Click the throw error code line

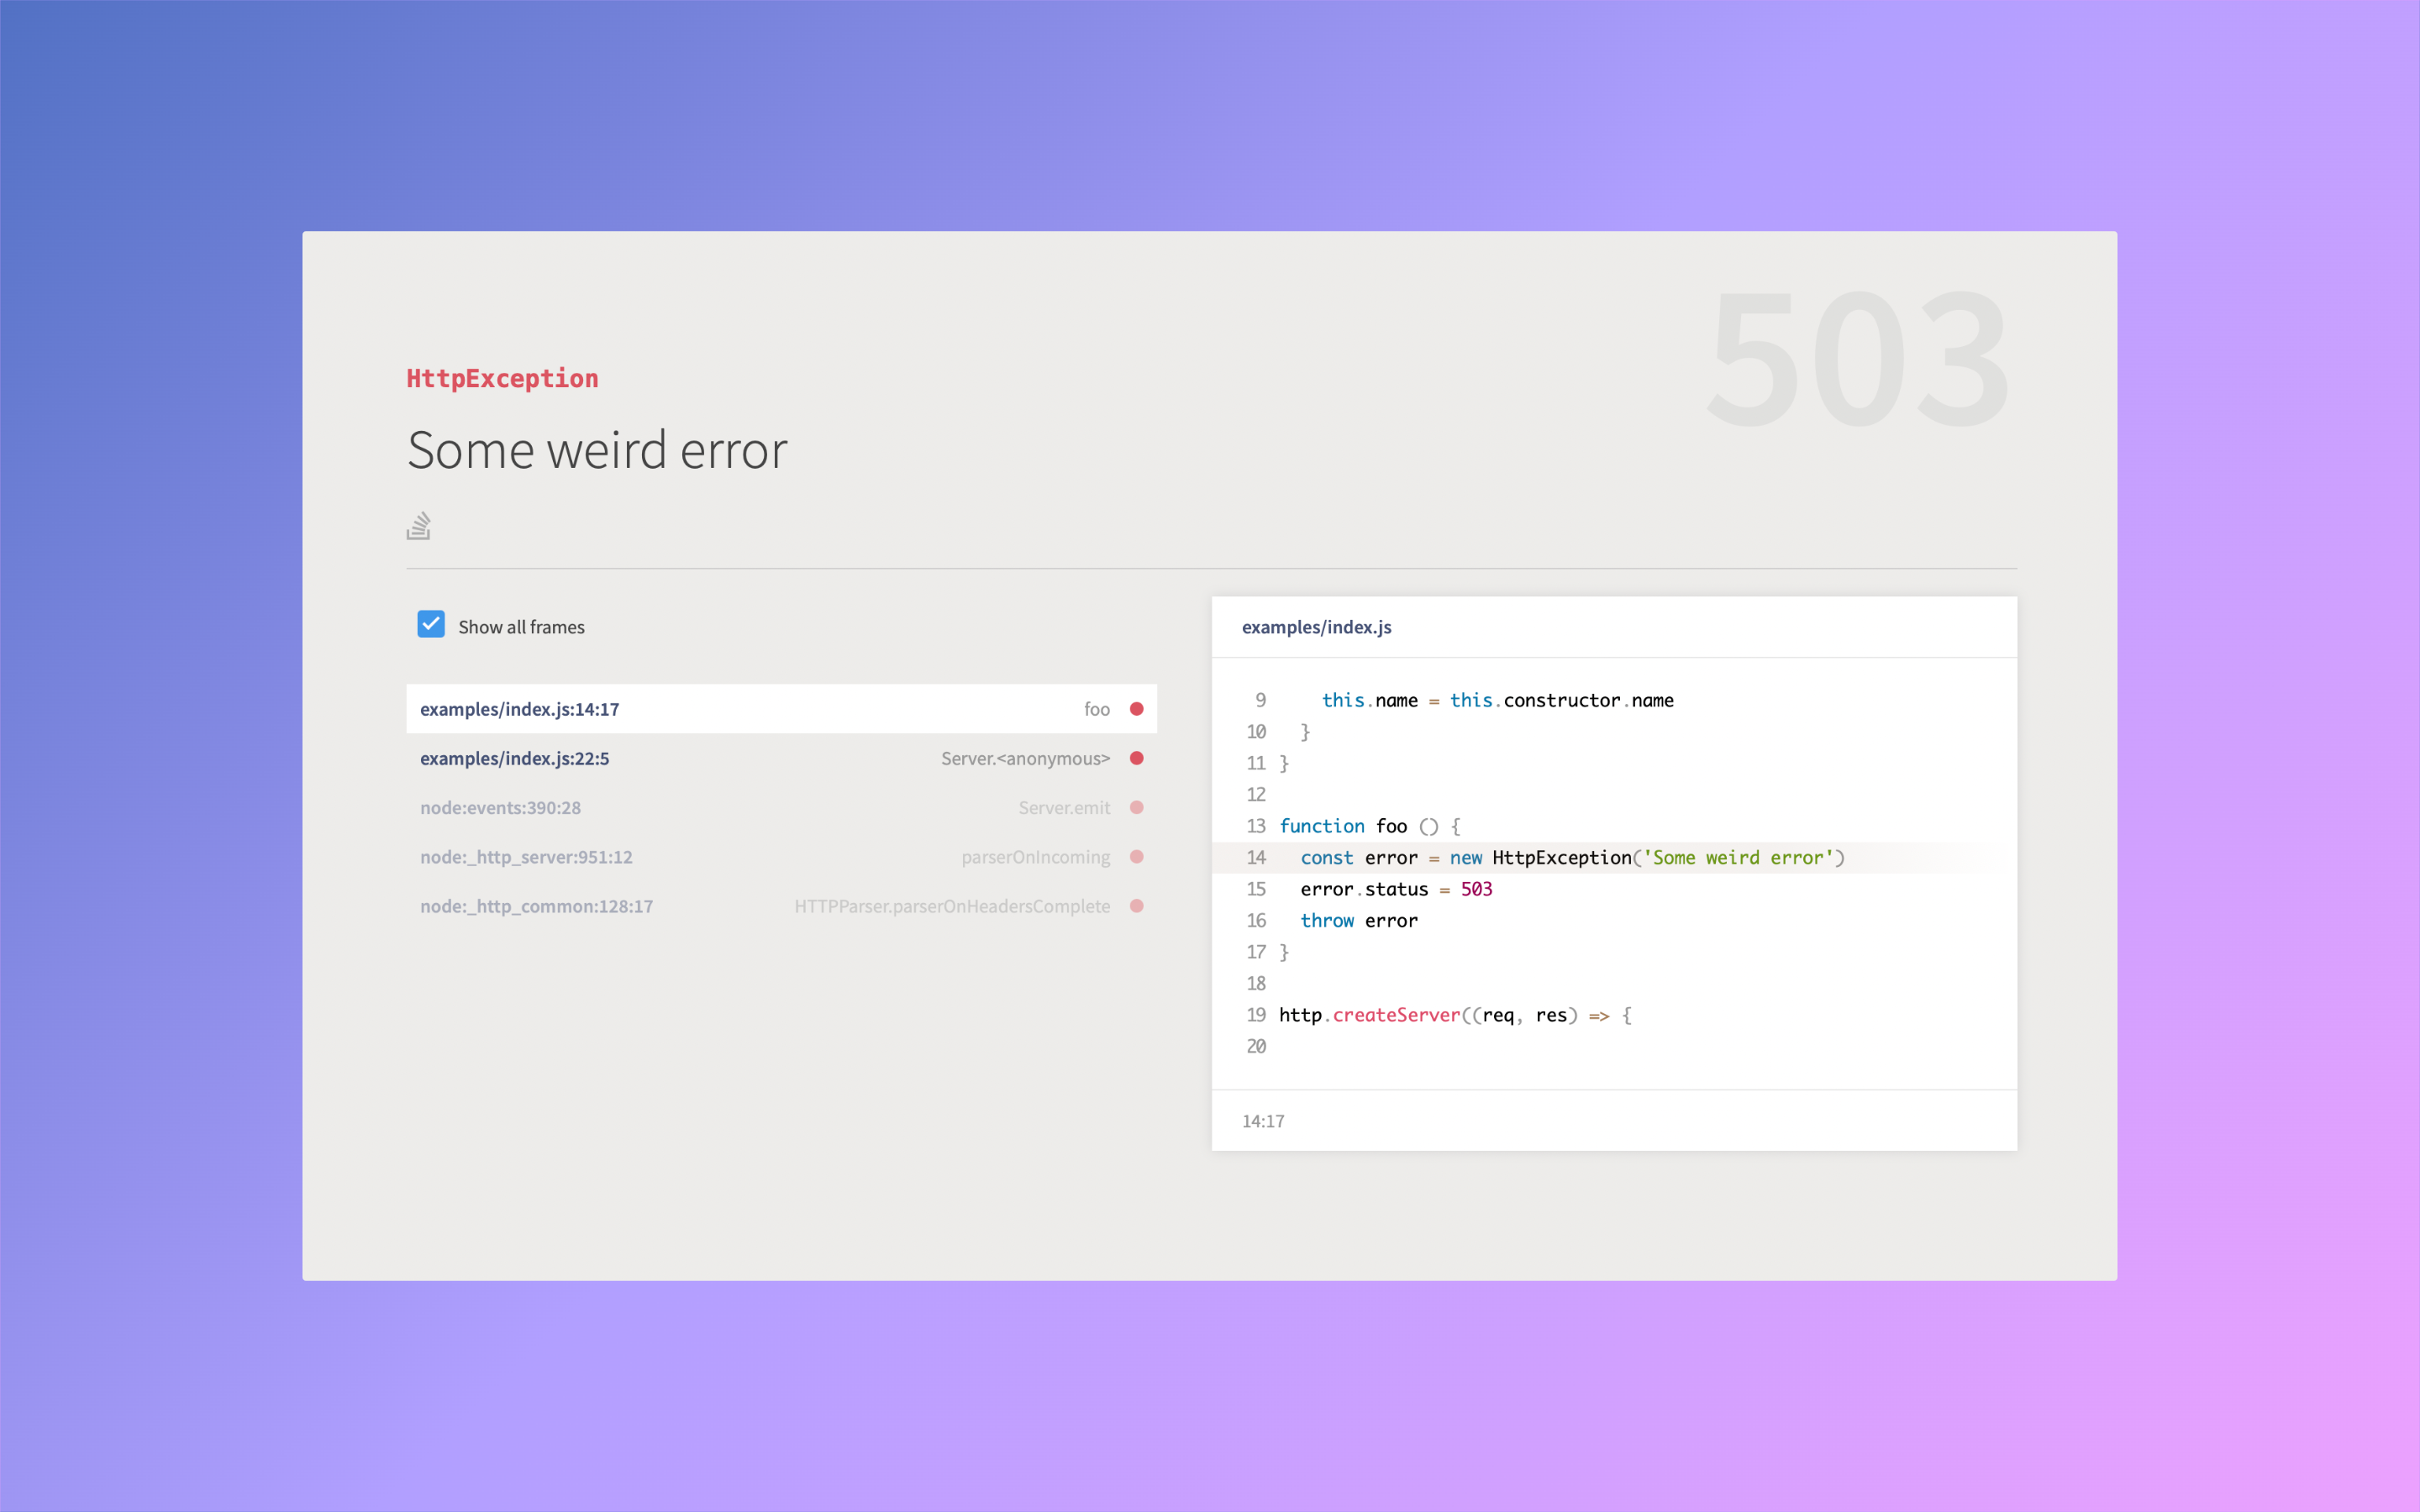coord(1358,921)
